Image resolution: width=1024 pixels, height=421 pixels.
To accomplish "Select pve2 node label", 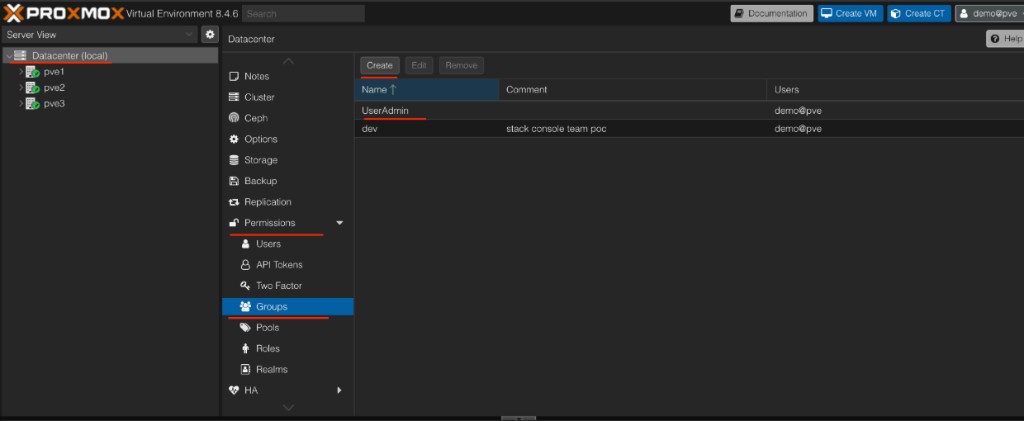I will point(54,87).
